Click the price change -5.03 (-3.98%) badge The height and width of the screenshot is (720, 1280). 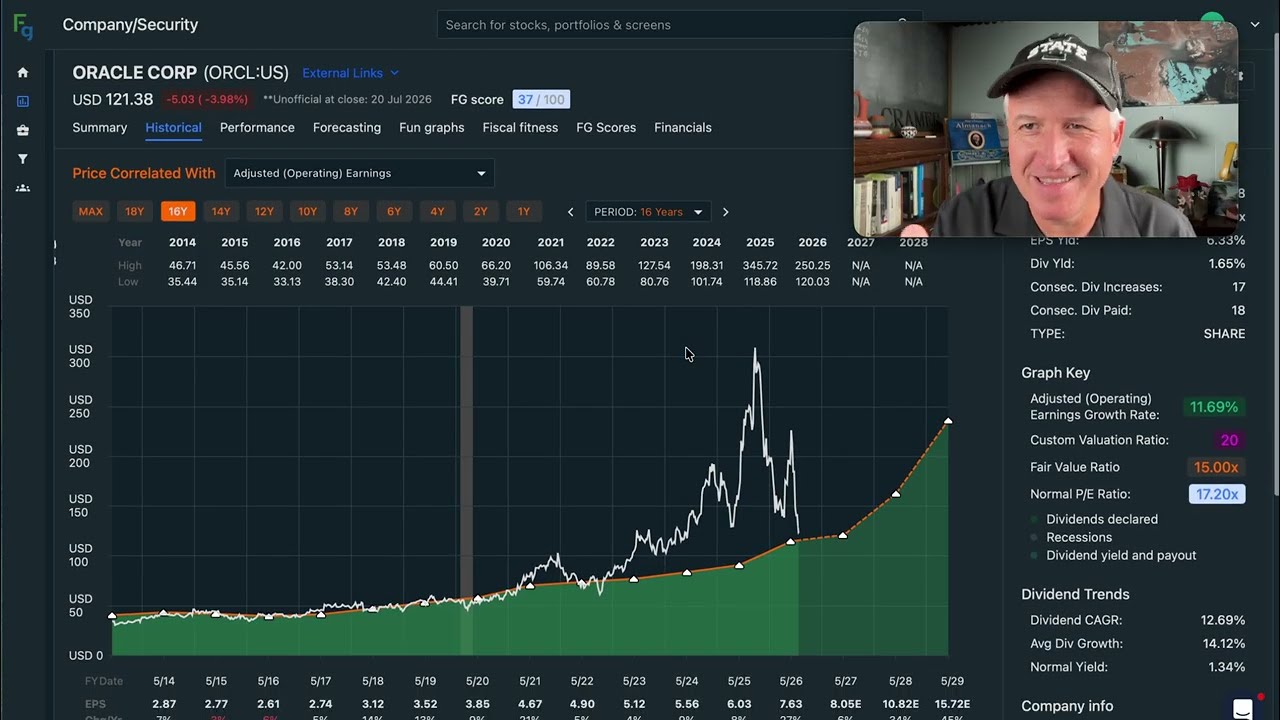[207, 99]
